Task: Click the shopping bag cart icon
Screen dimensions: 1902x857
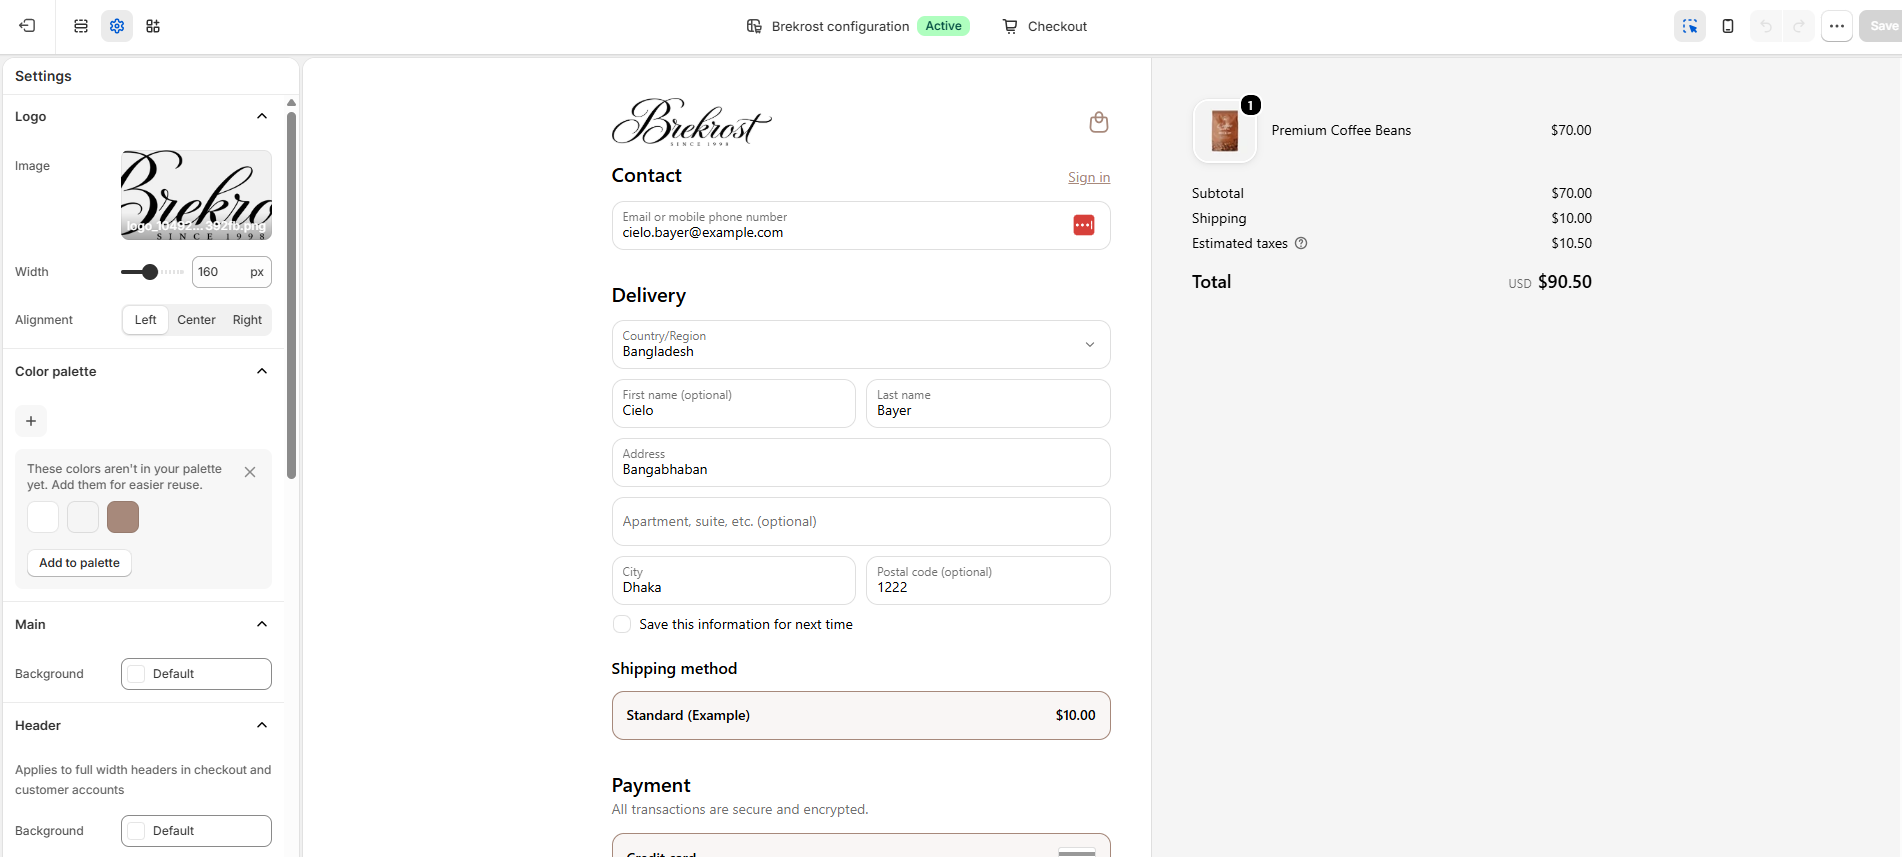Action: click(x=1098, y=122)
